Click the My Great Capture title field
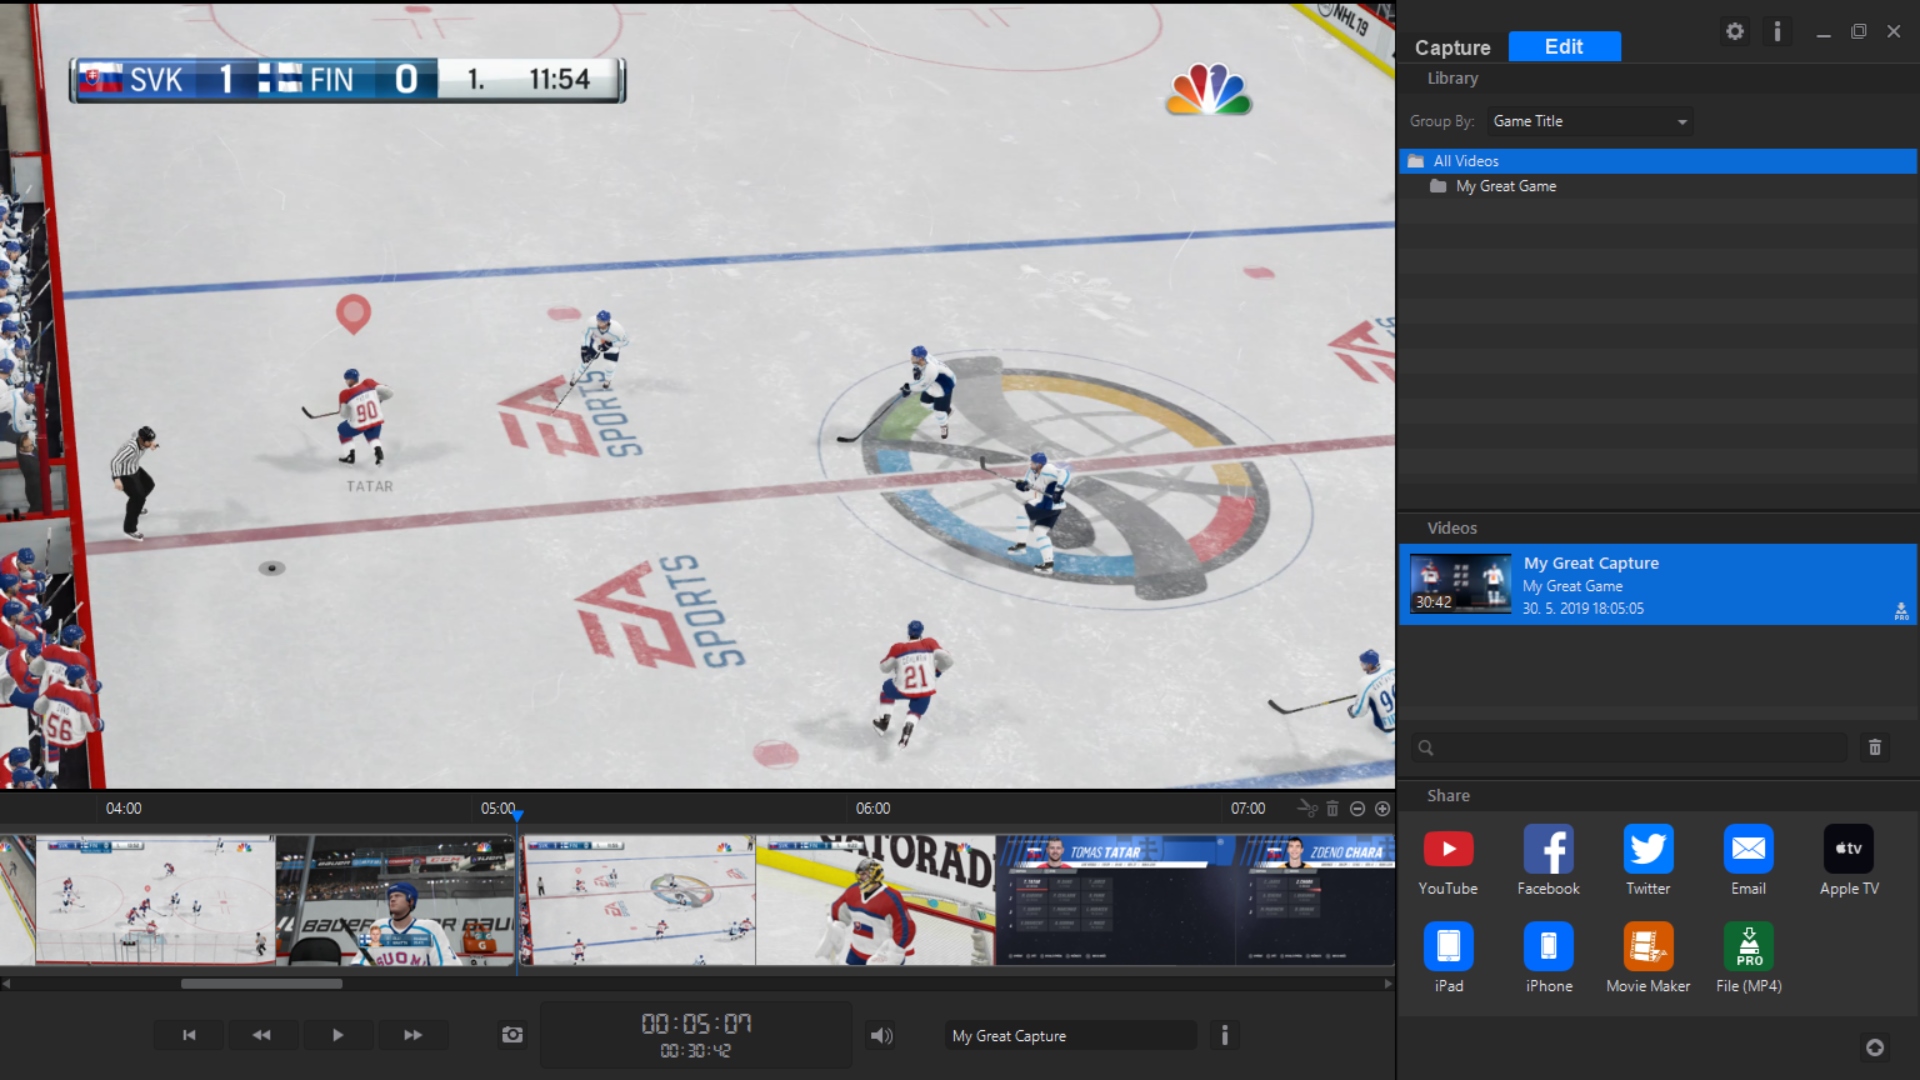 tap(1070, 1036)
